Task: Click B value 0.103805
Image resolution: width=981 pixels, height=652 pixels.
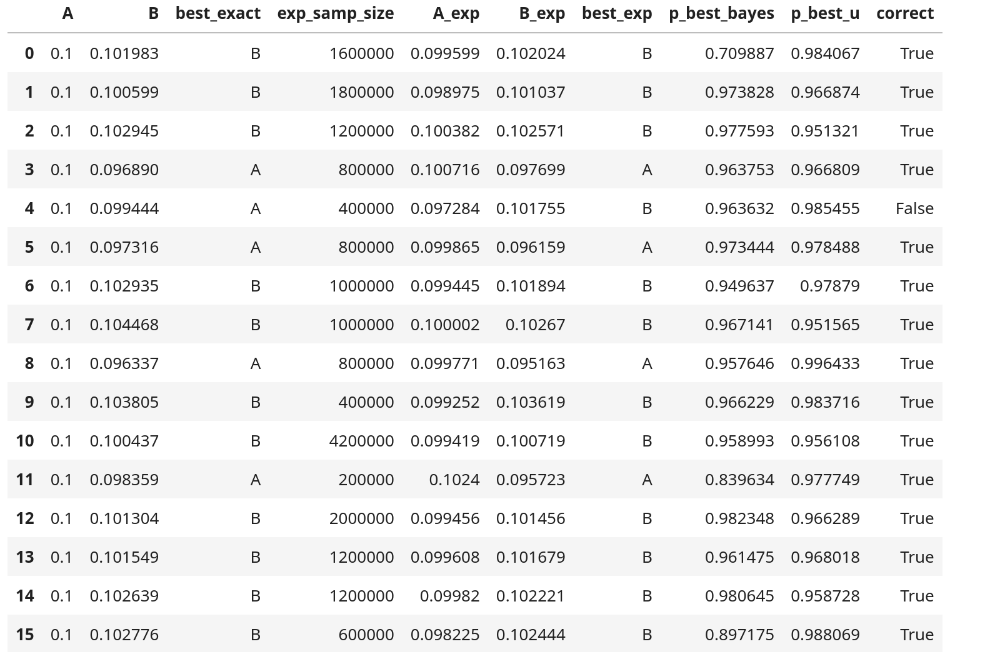Action: (124, 402)
